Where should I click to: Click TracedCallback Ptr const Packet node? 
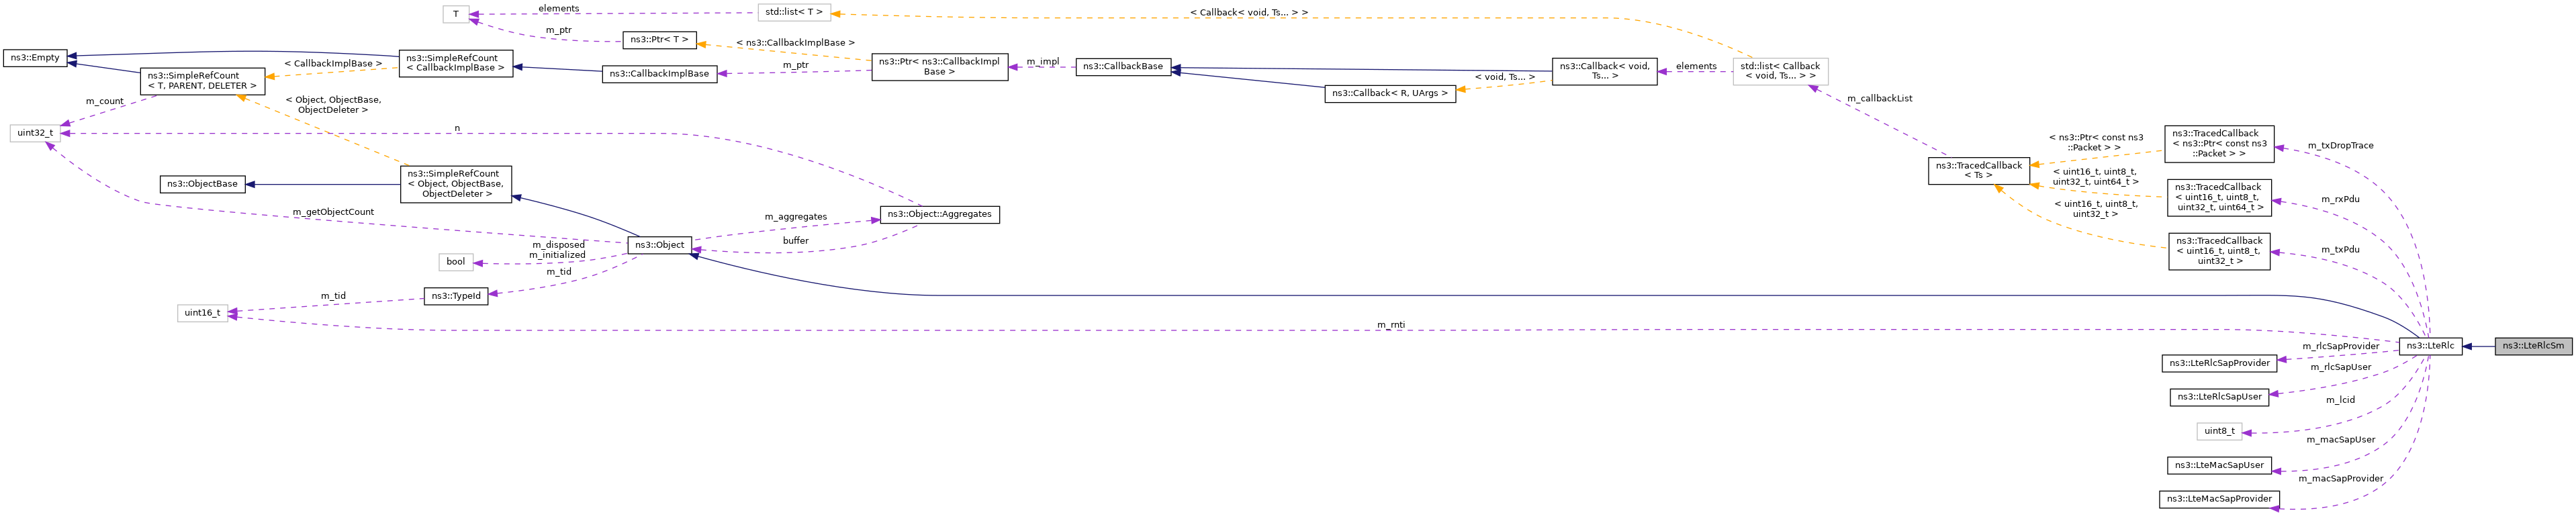pos(2219,144)
